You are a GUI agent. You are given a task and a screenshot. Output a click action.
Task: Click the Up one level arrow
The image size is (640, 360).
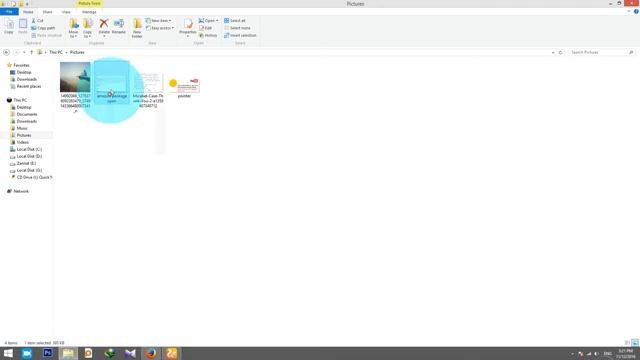click(x=31, y=52)
